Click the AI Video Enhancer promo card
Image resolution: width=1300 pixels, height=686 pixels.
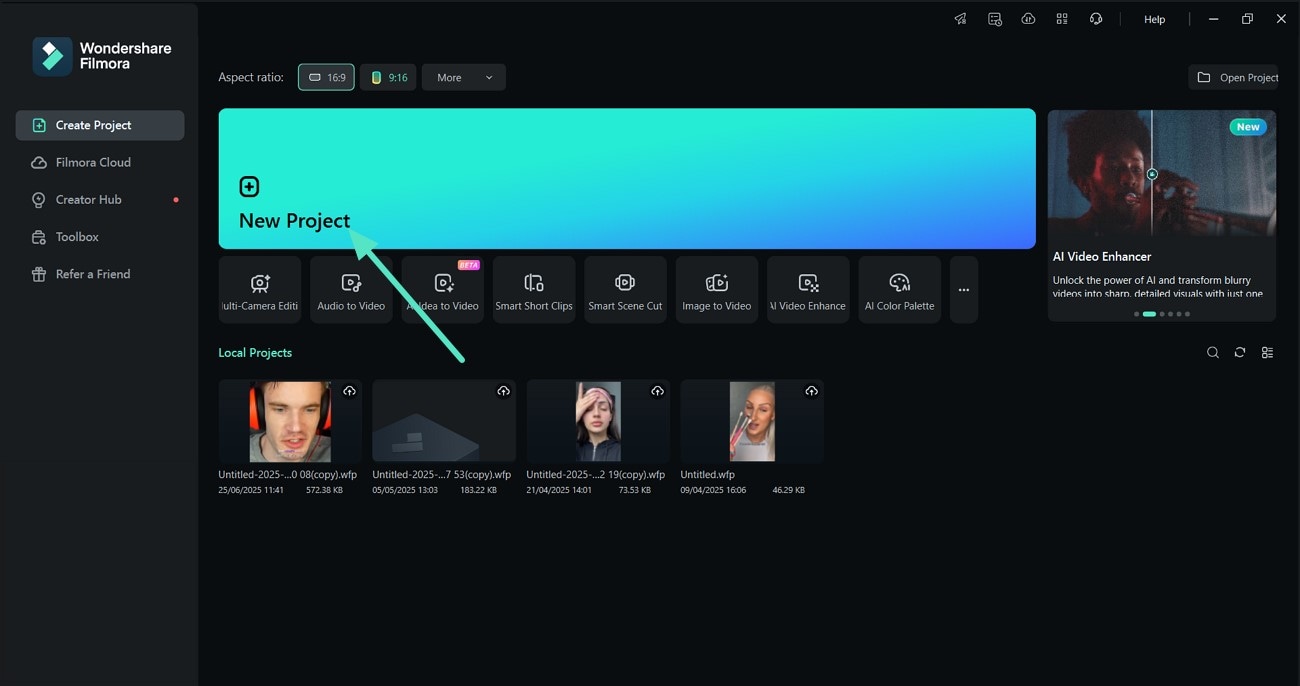1162,215
